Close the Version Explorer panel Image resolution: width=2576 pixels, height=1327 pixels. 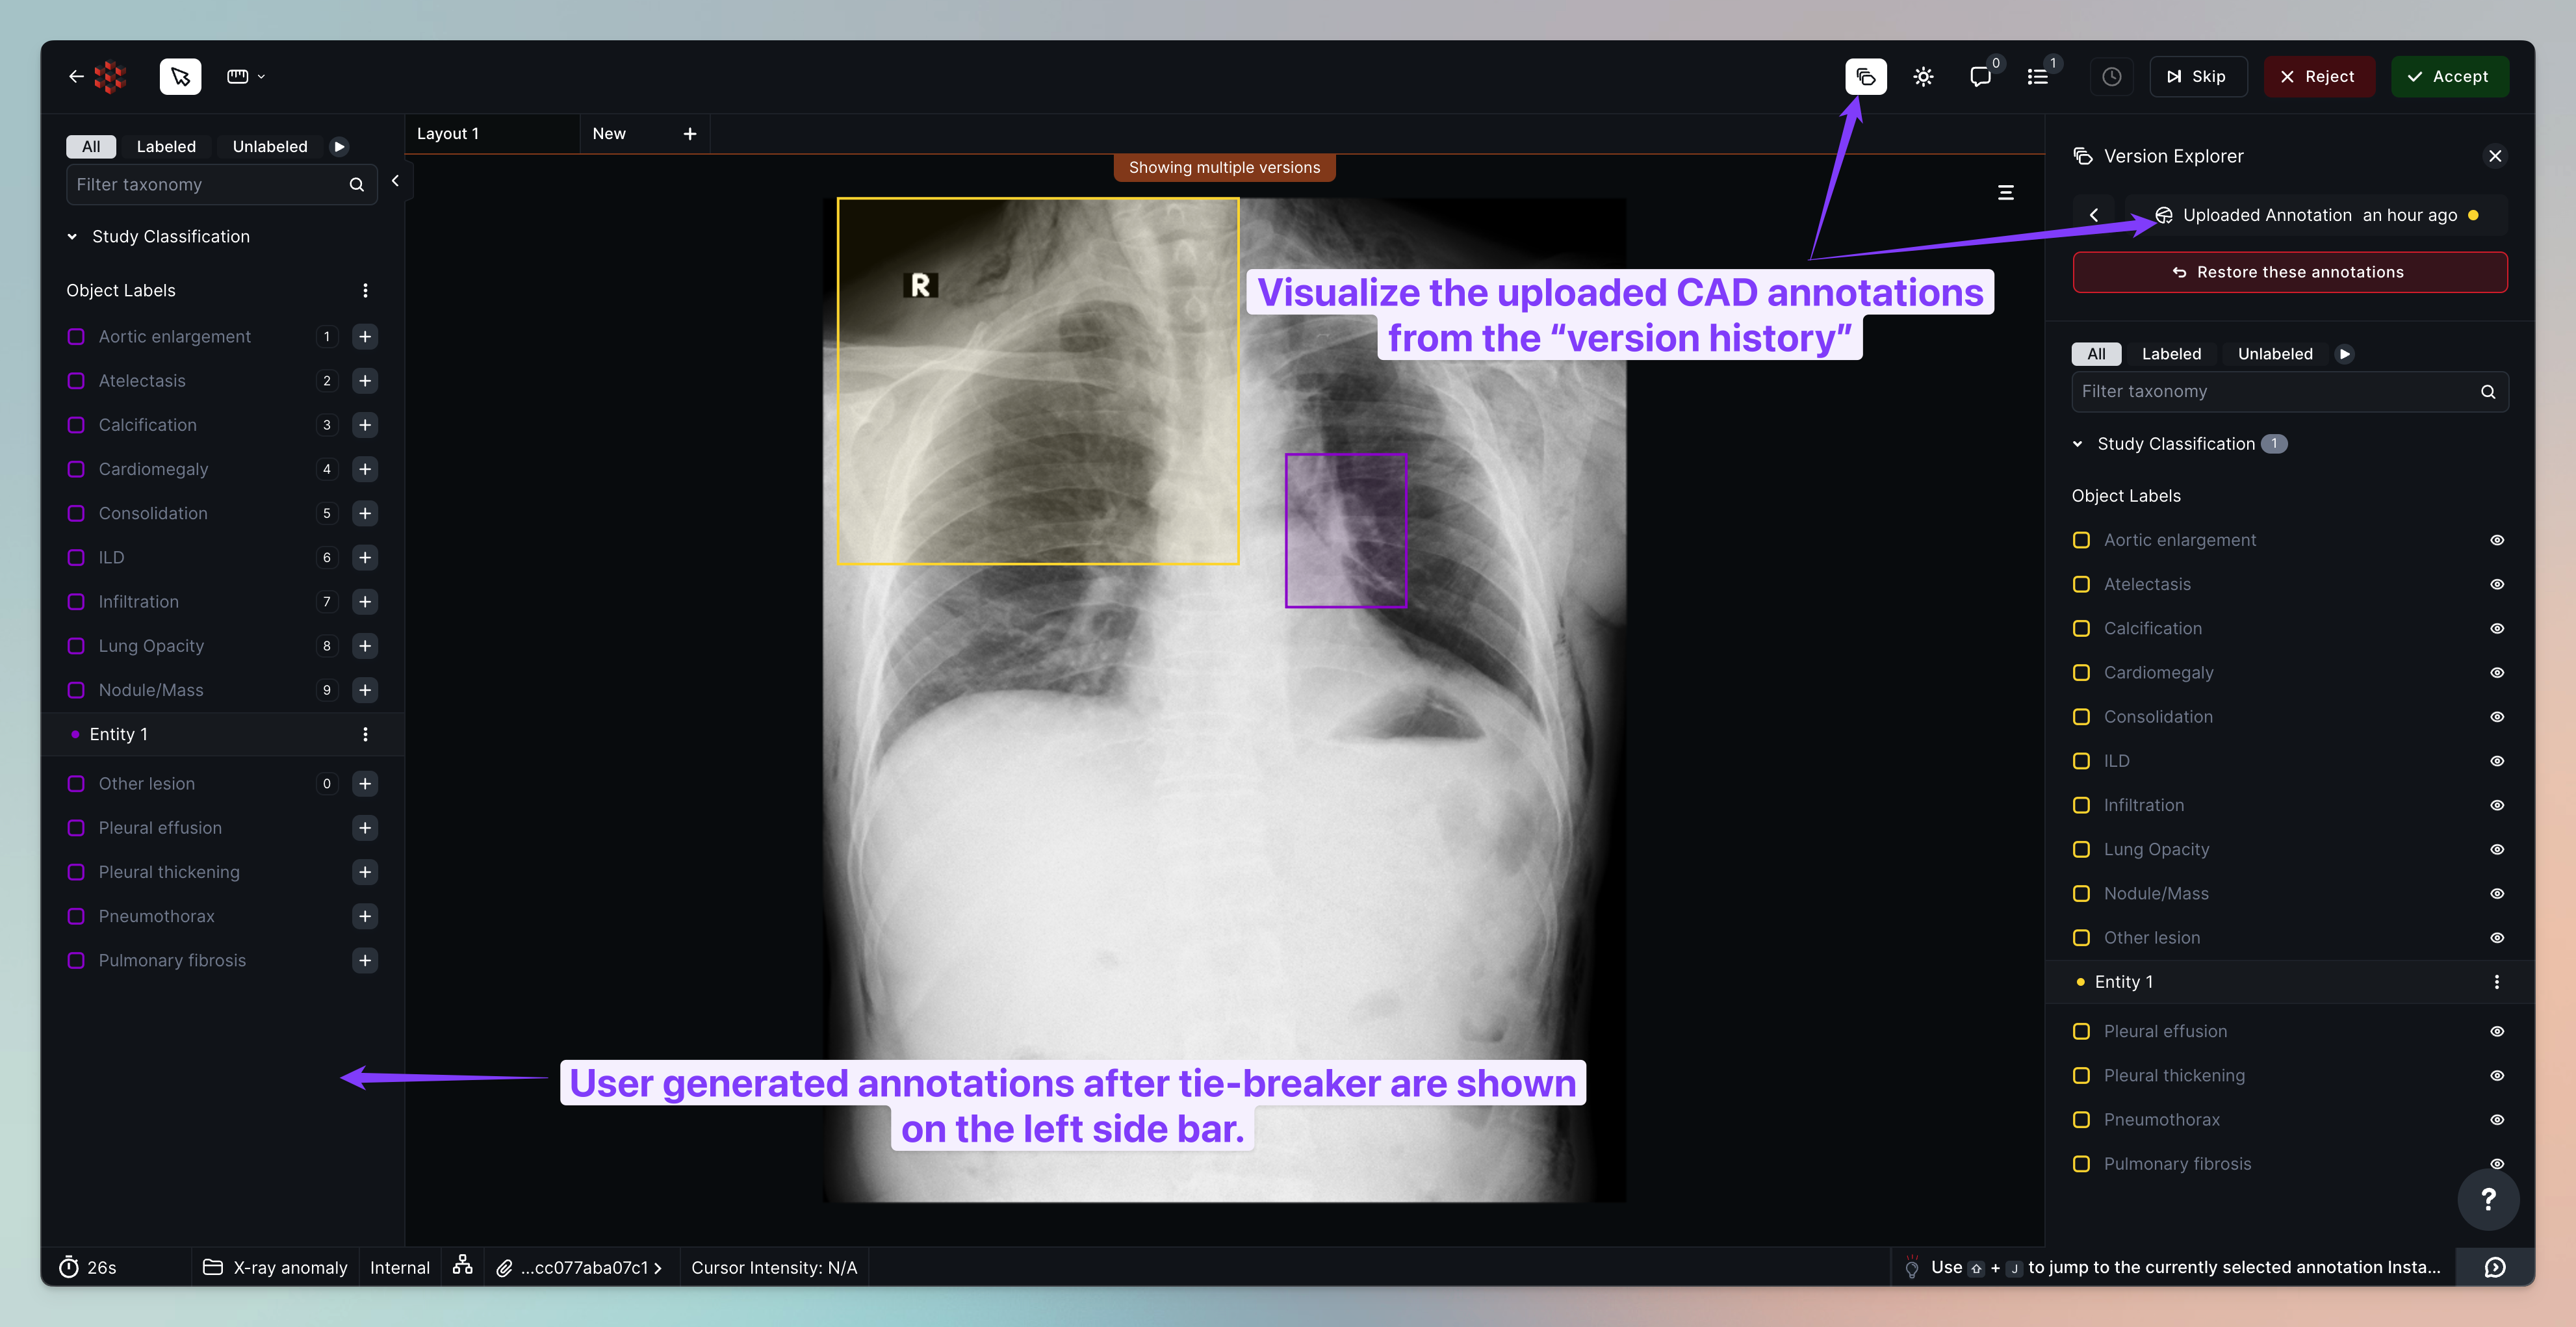point(2494,156)
